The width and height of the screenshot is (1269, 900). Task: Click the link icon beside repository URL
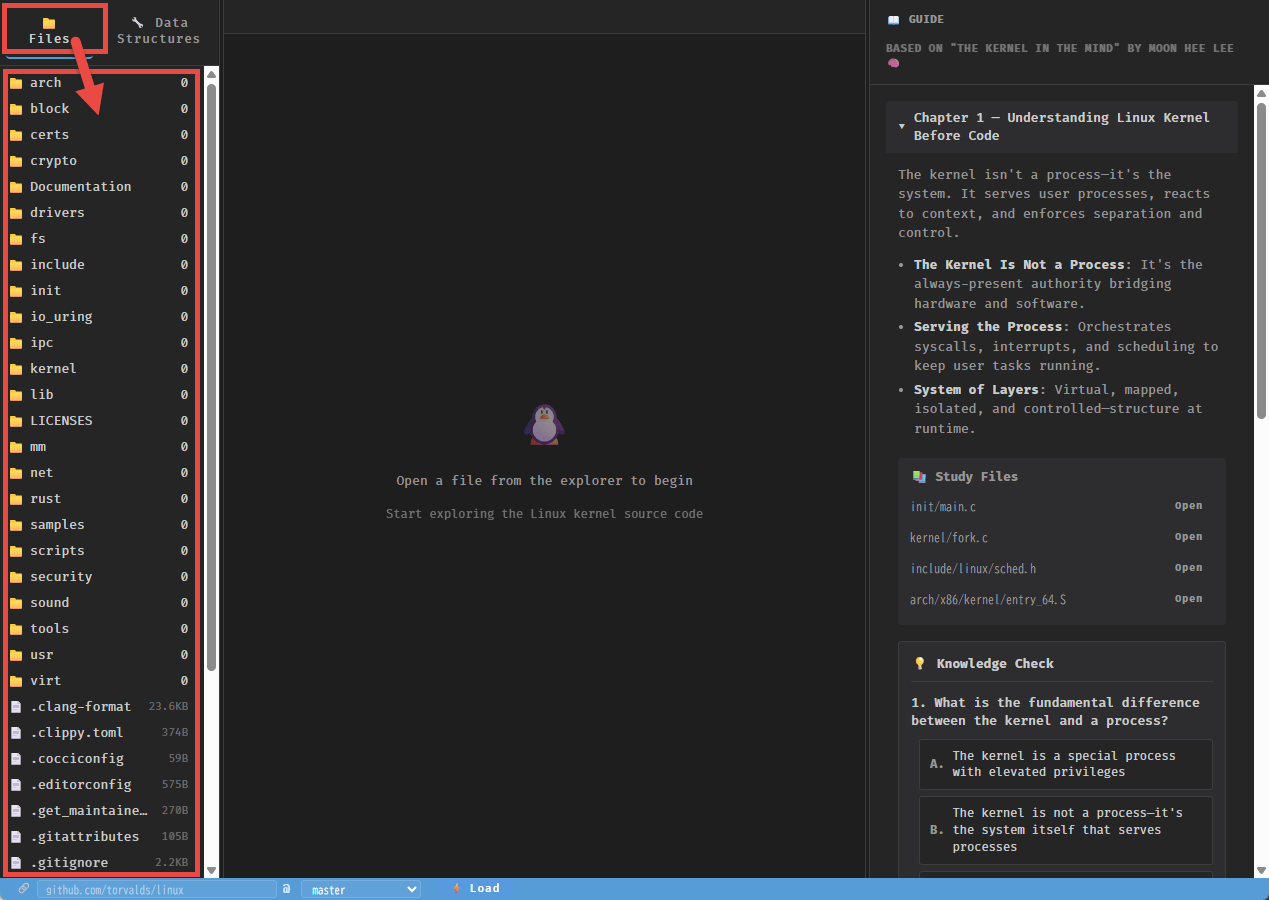tap(24, 888)
